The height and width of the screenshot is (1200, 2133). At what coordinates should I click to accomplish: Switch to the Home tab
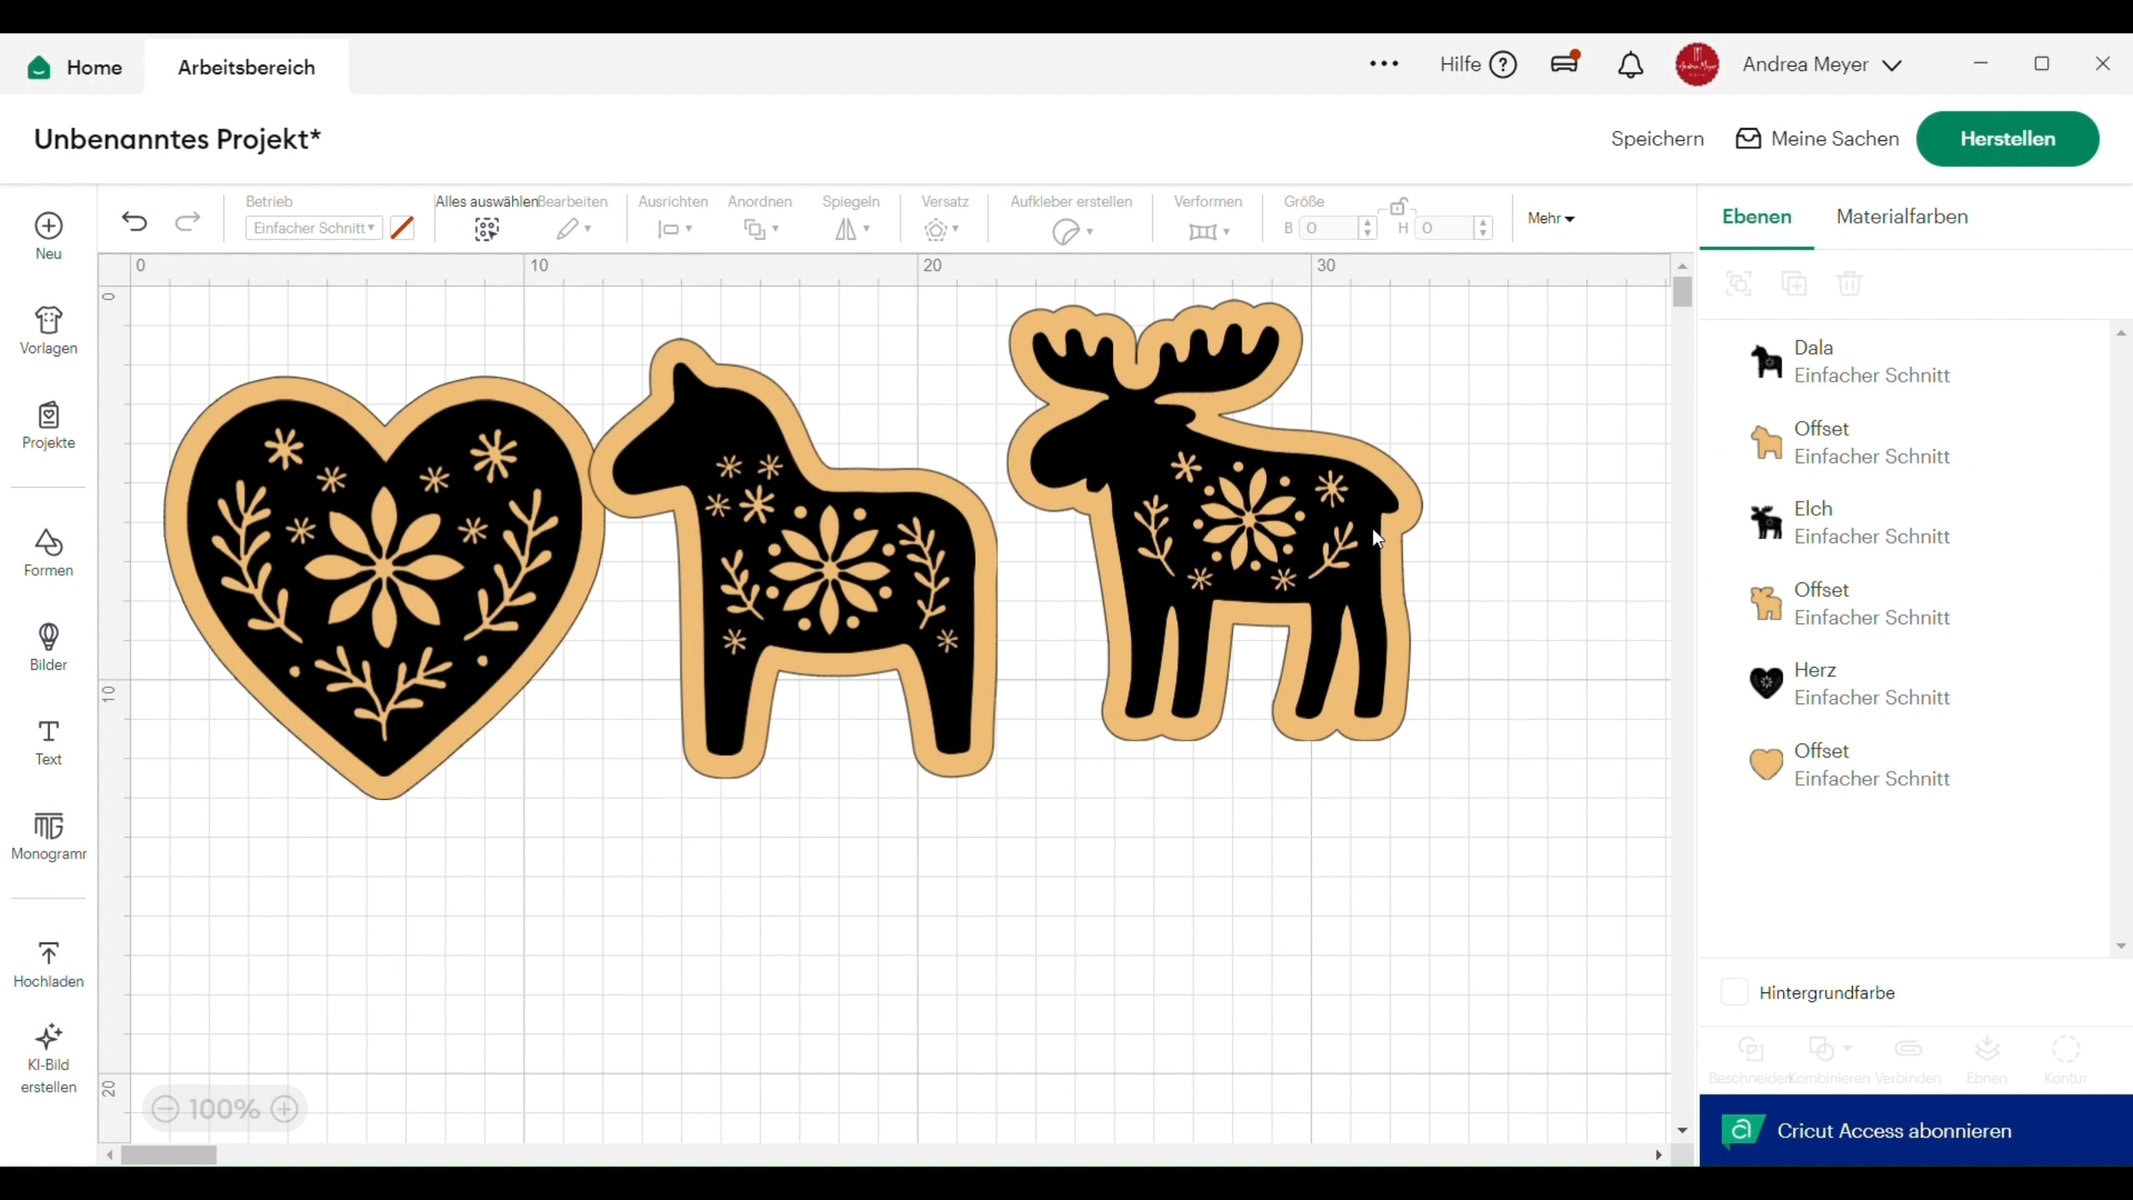[x=75, y=67]
